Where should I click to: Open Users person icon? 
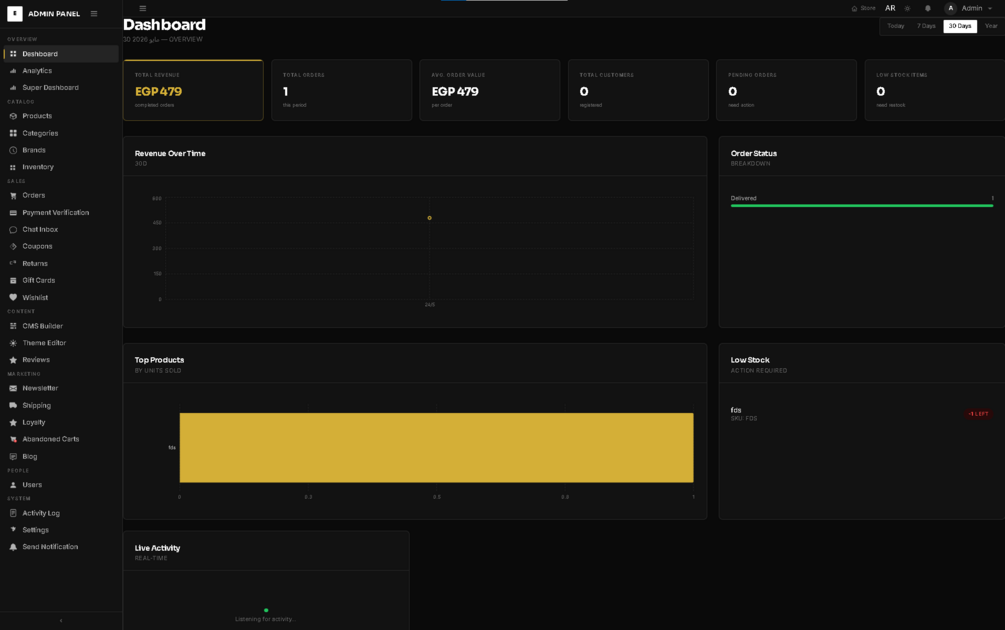tap(13, 485)
